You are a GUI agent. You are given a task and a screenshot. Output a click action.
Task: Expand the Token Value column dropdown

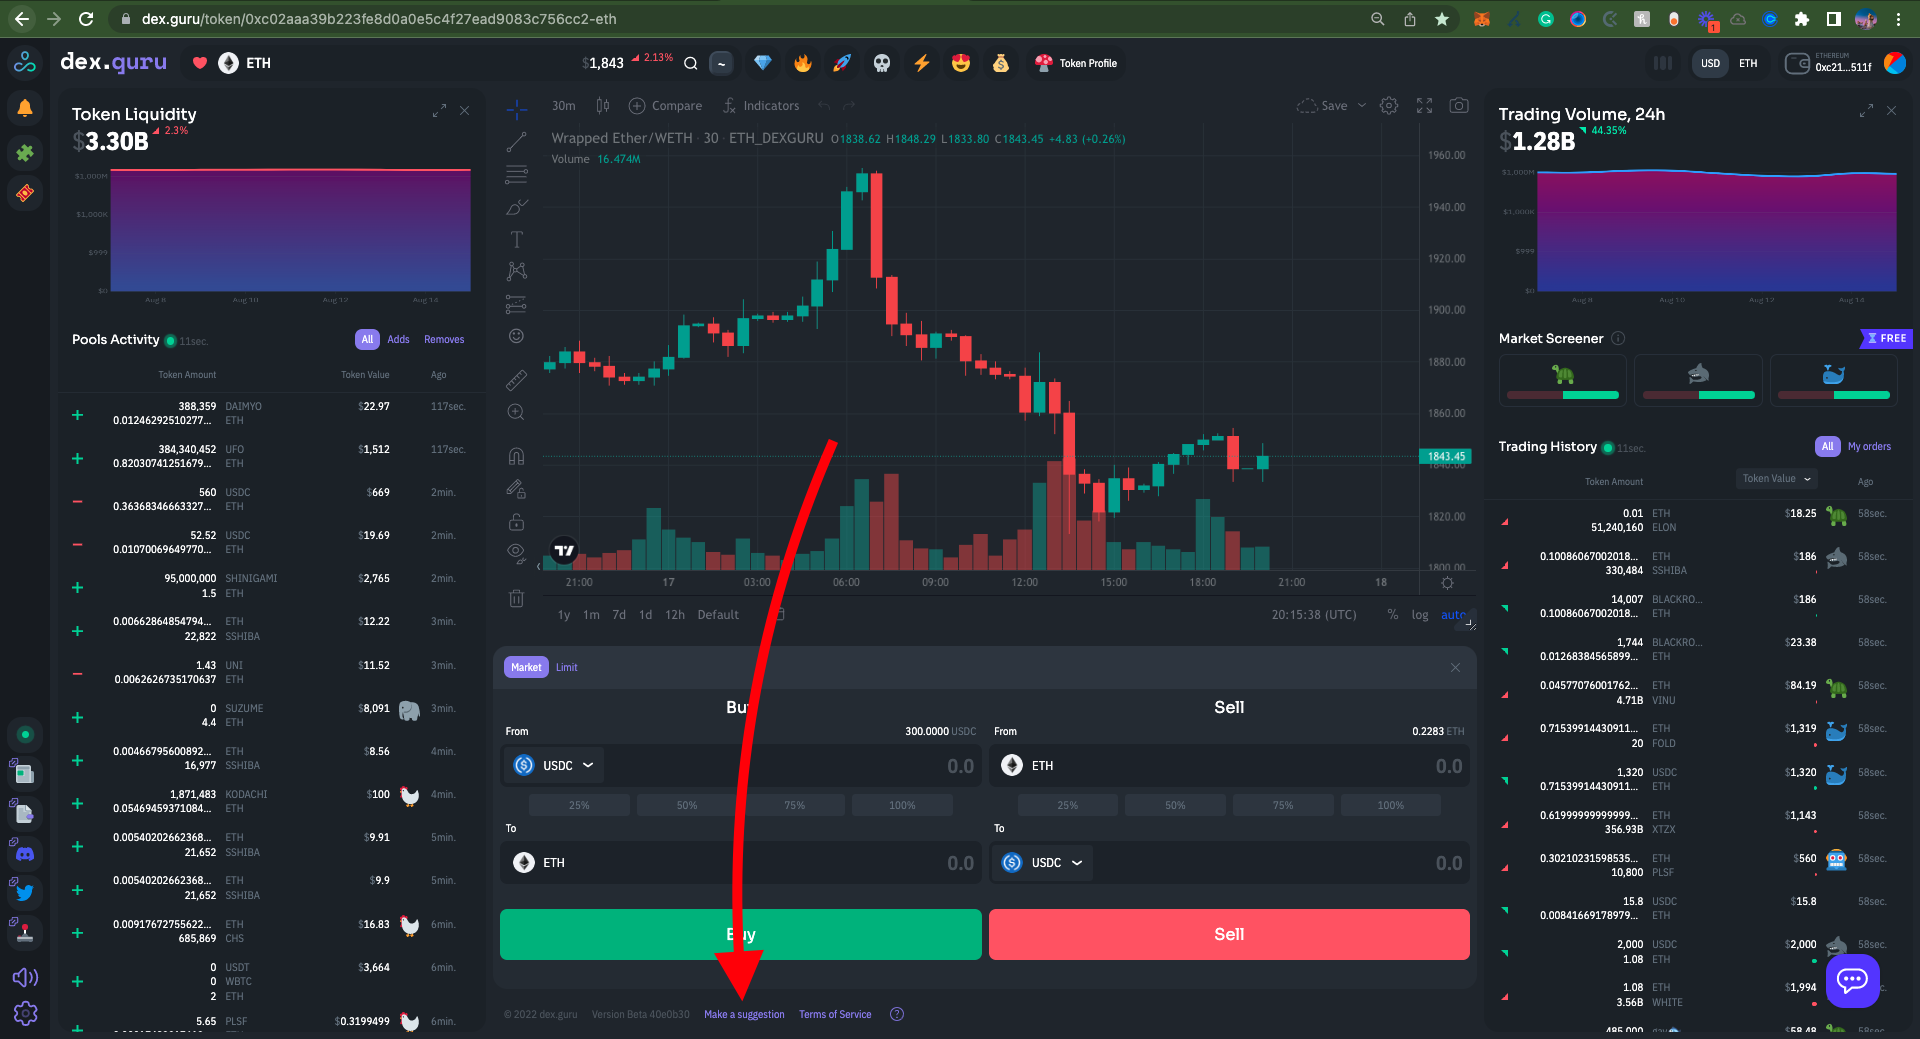tap(1776, 479)
